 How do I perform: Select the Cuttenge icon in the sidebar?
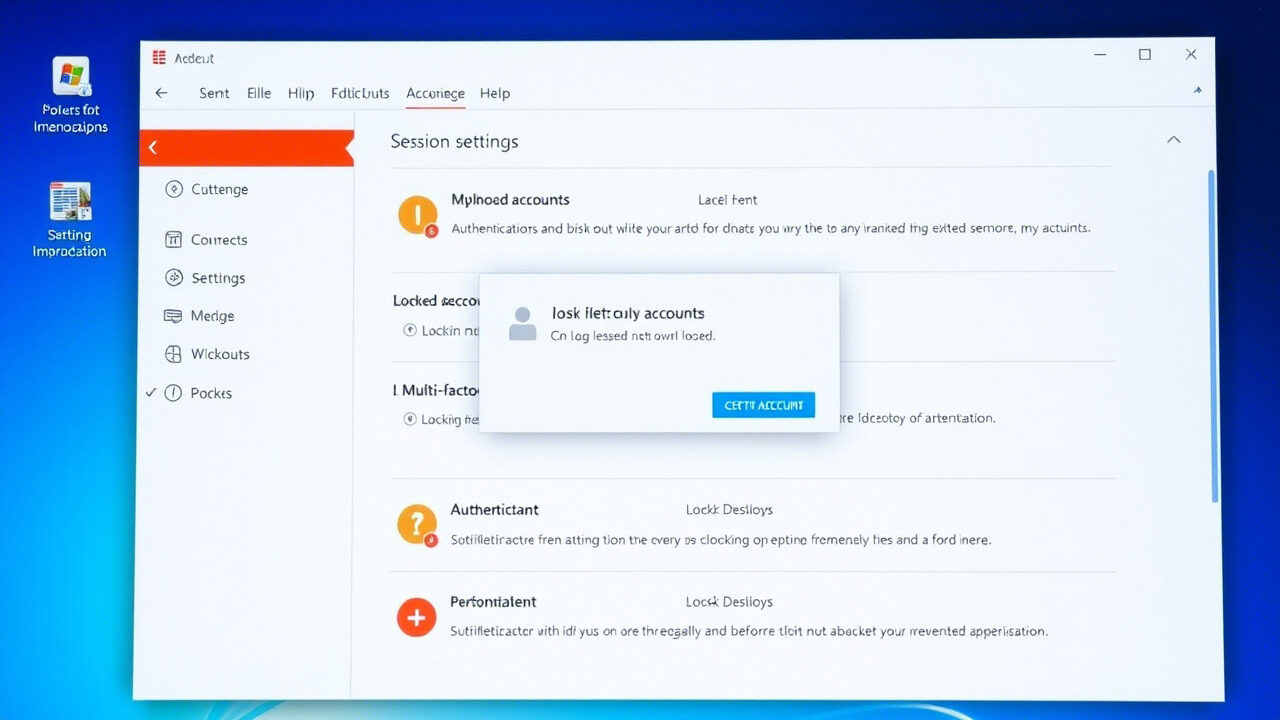point(177,189)
